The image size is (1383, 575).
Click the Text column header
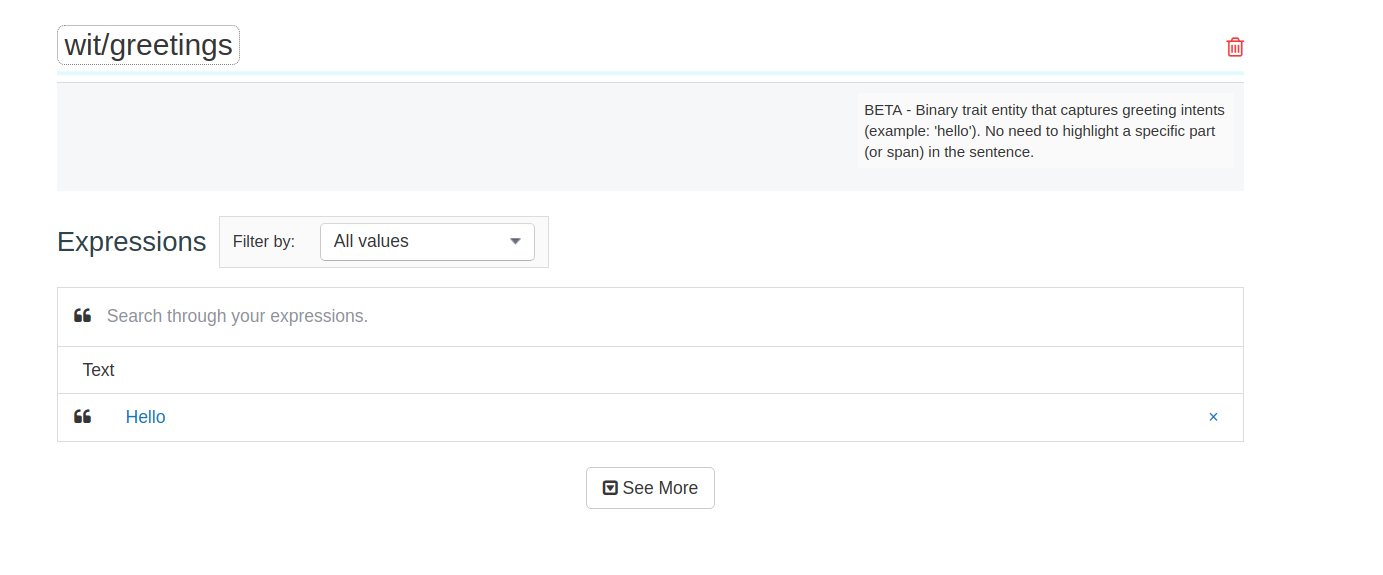pos(98,370)
